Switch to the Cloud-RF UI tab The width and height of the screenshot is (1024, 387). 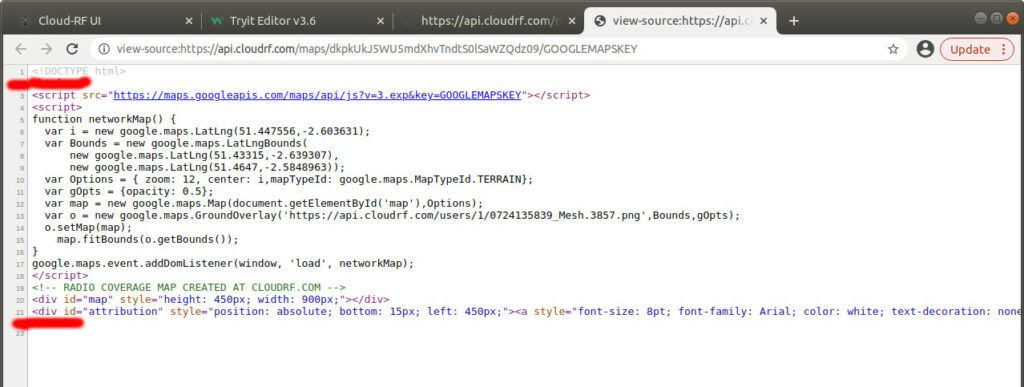tap(98, 21)
